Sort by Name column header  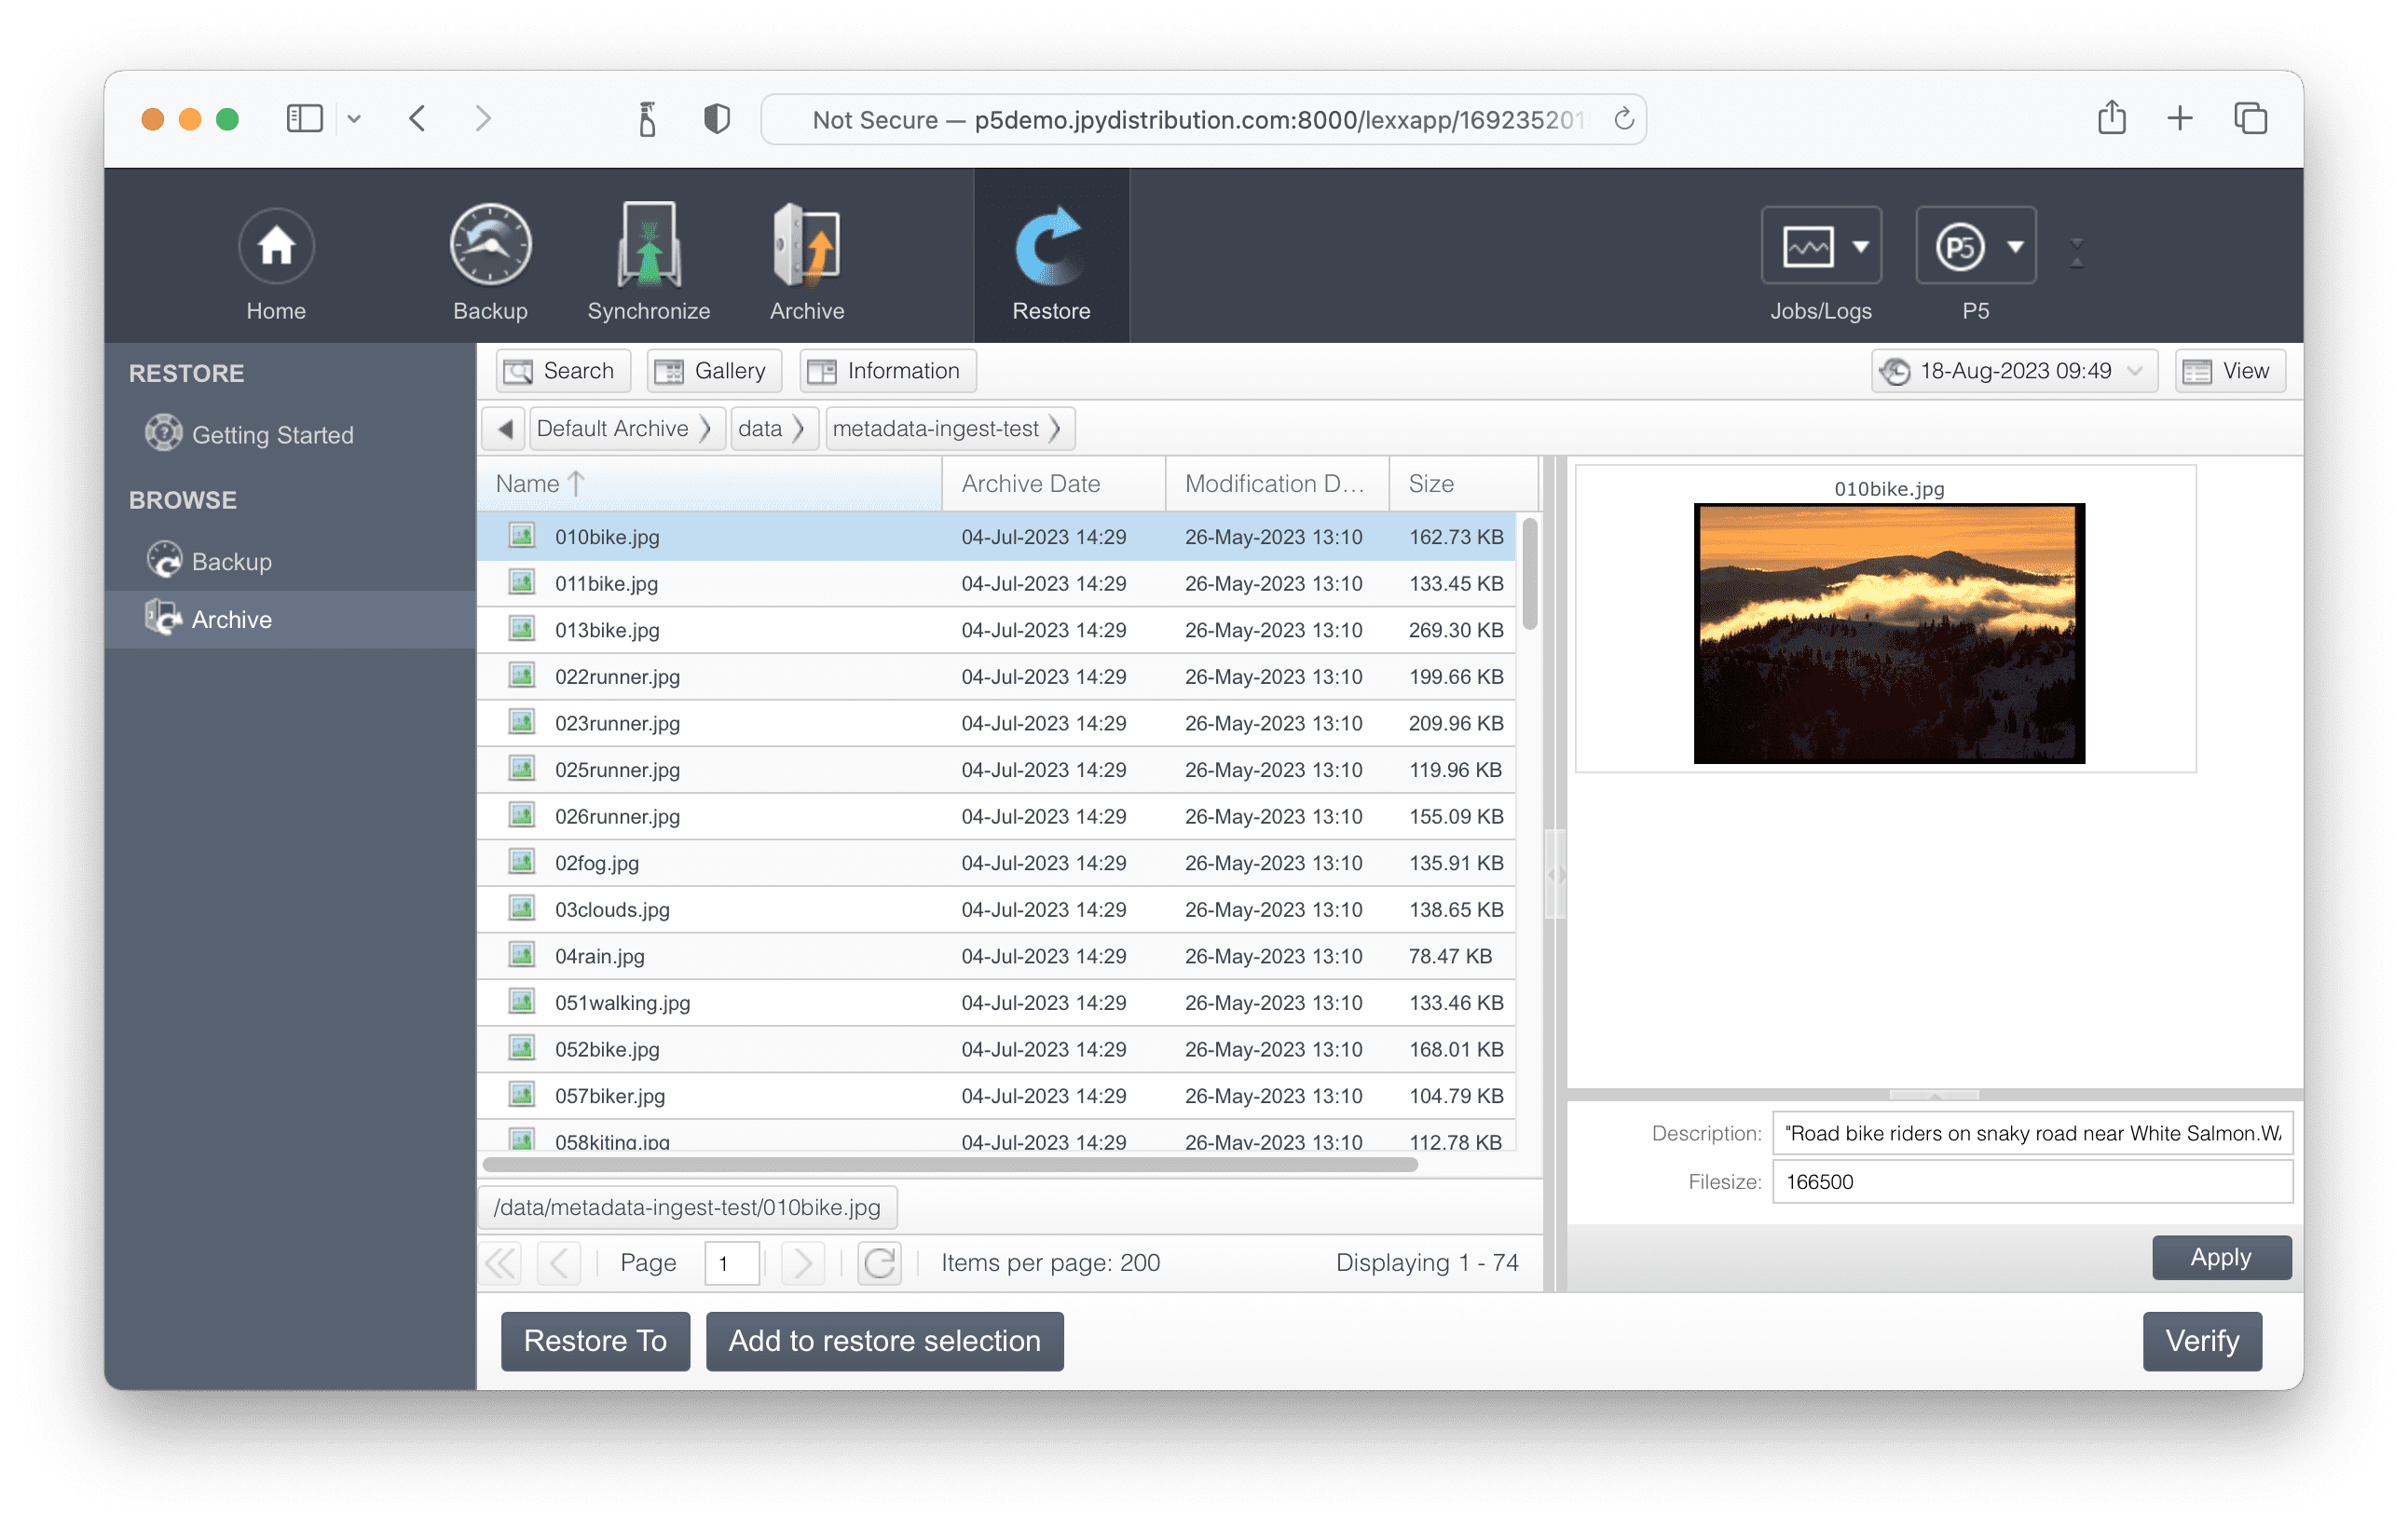(x=709, y=484)
